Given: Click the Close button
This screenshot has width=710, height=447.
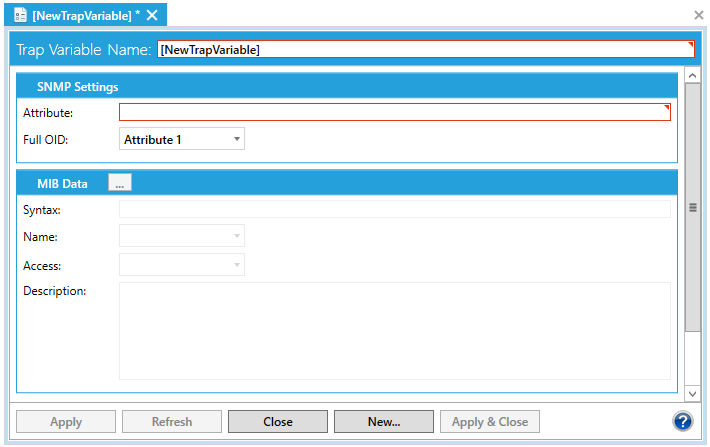Looking at the screenshot, I should [x=278, y=422].
